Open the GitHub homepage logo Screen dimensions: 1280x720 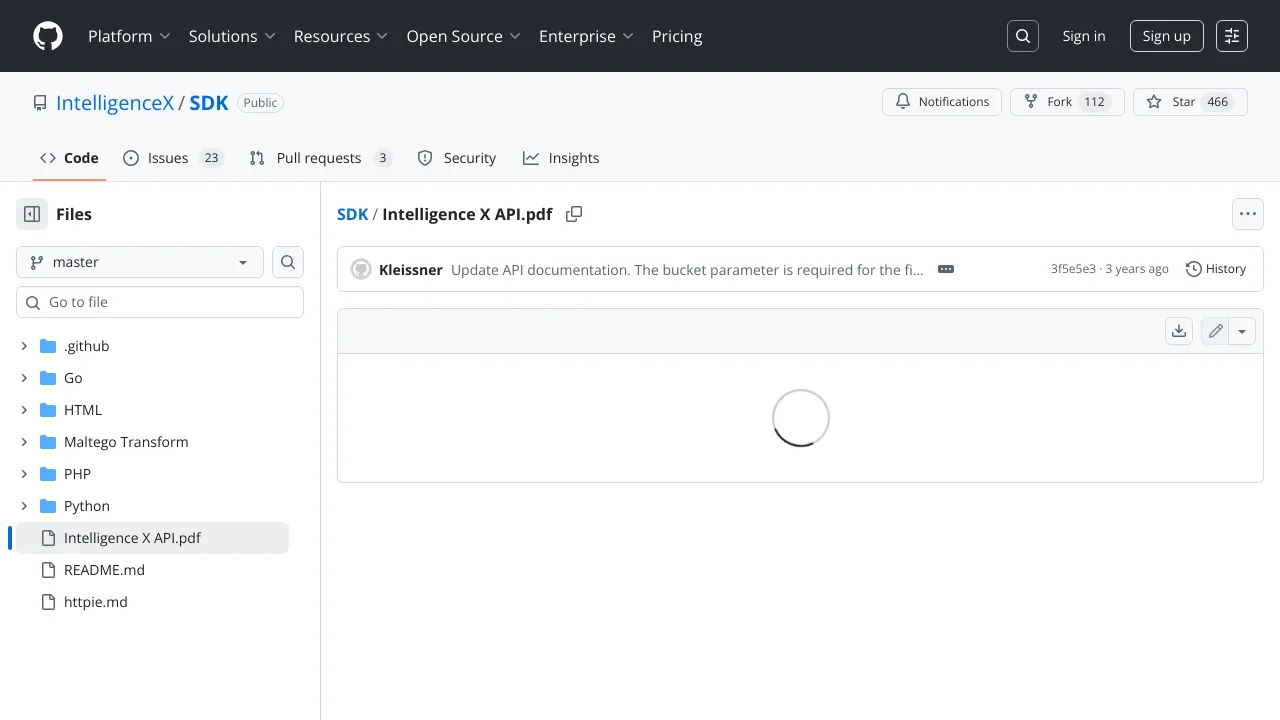click(48, 36)
